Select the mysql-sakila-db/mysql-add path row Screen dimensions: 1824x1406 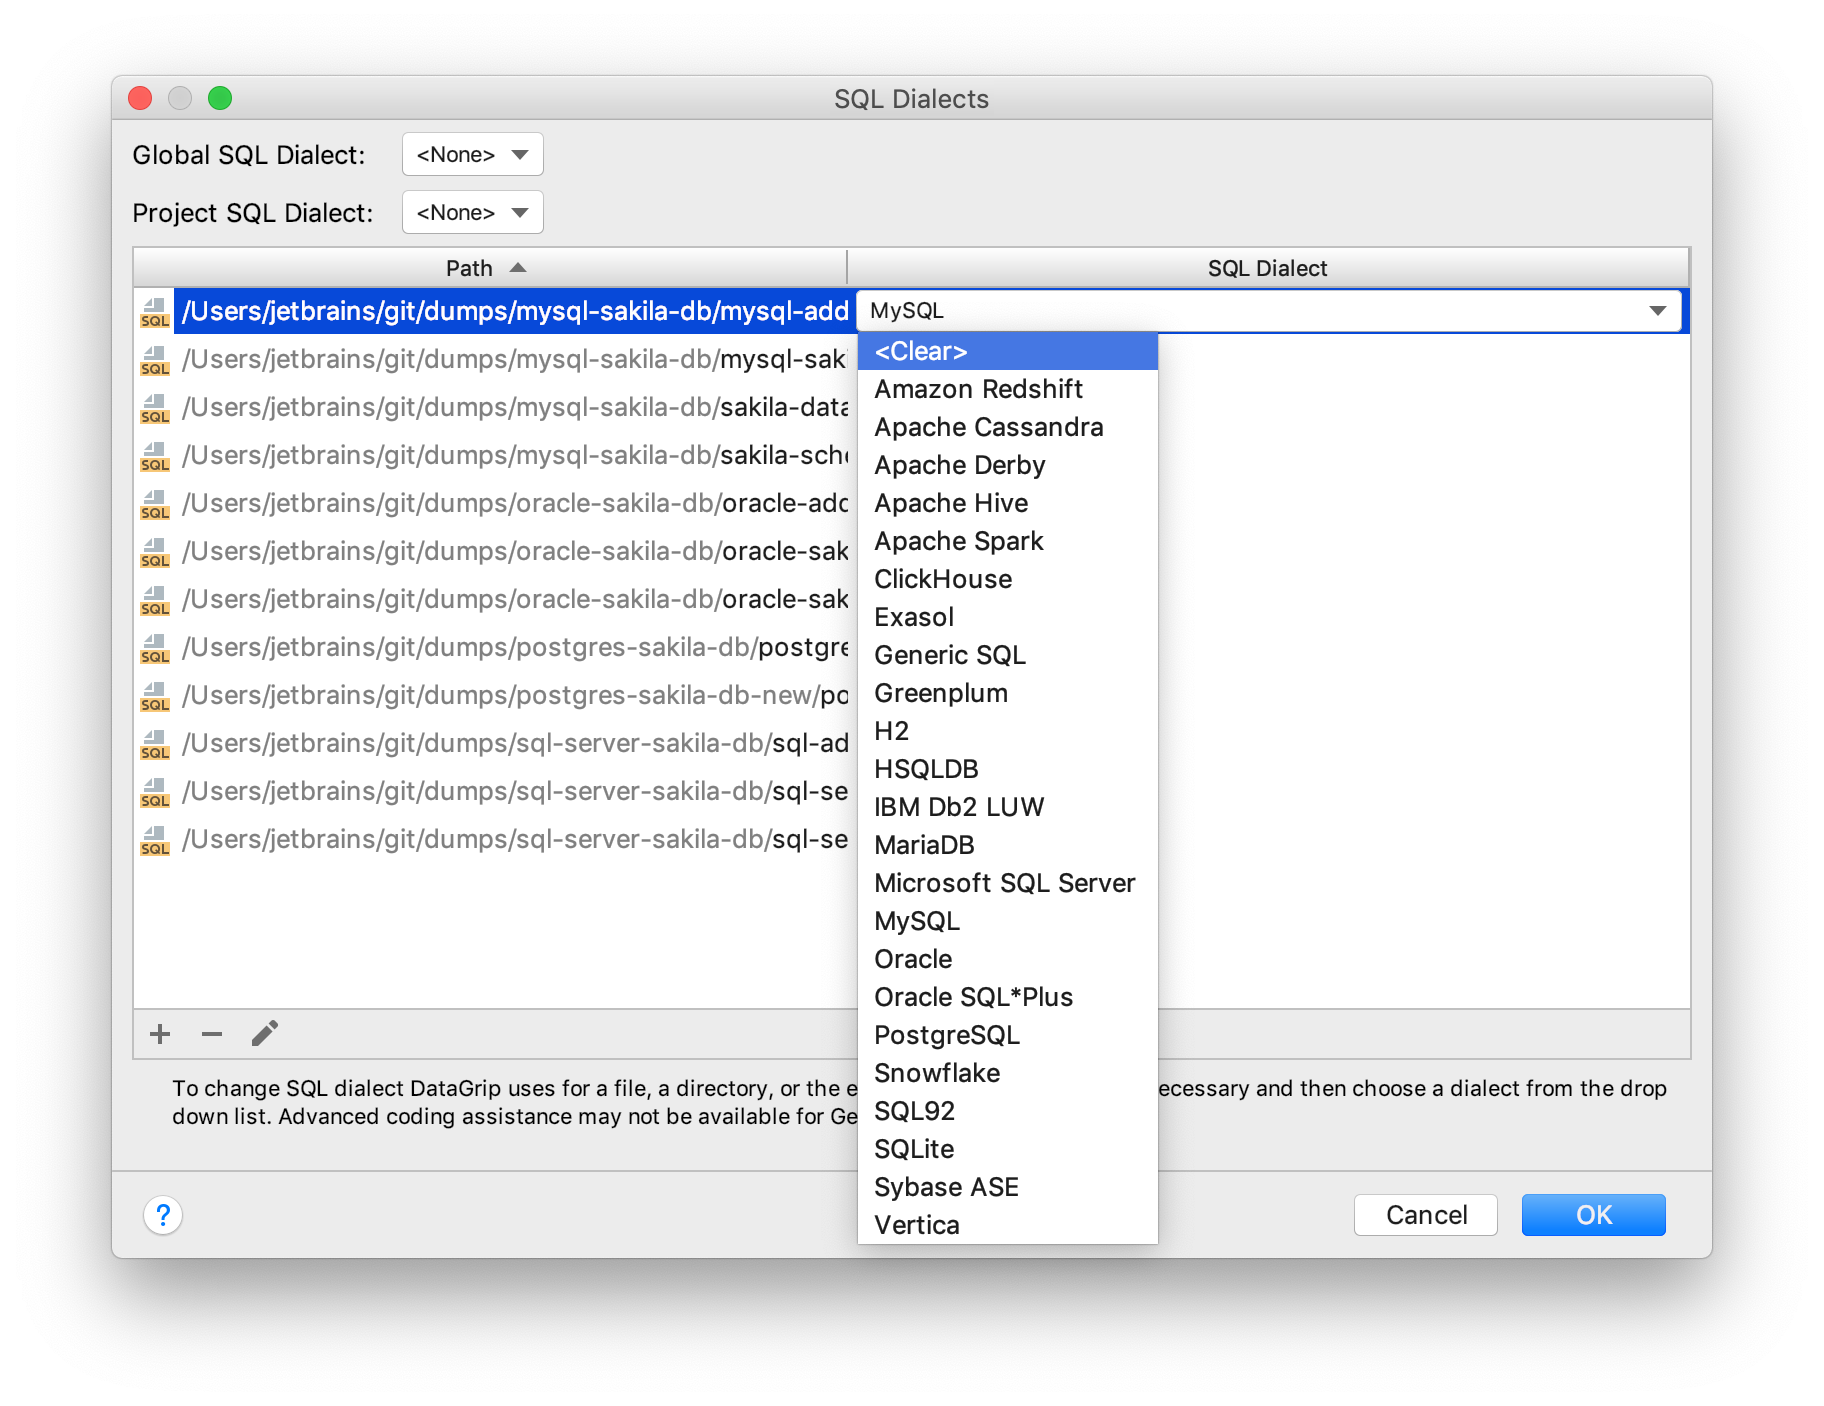coord(514,311)
